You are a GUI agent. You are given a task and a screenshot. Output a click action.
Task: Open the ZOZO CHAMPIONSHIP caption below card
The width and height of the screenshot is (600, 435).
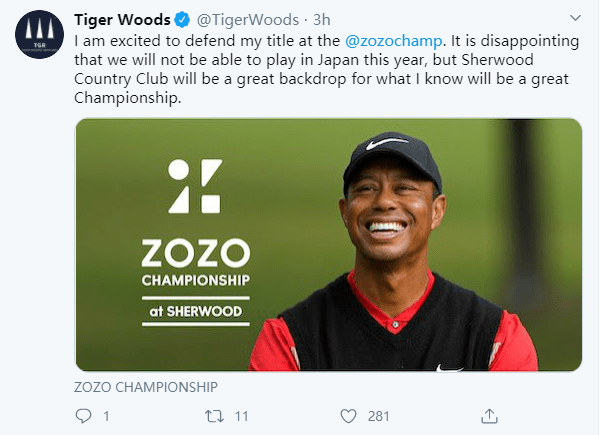[146, 386]
